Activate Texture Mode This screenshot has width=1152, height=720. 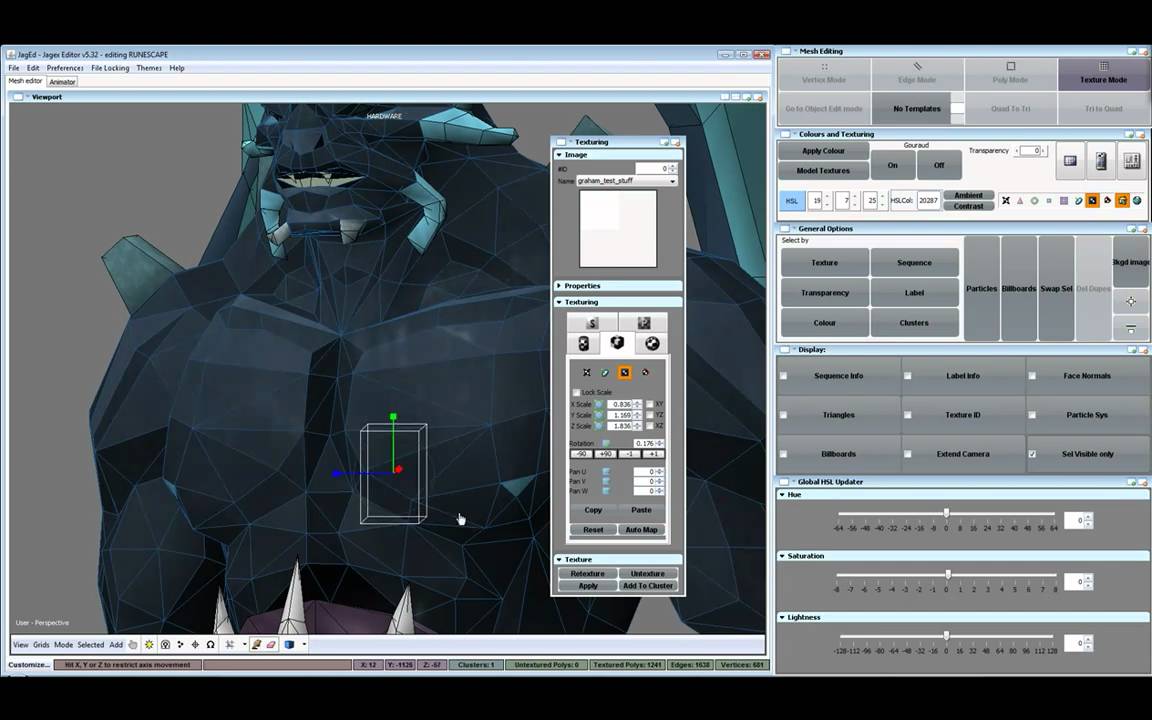(1104, 74)
